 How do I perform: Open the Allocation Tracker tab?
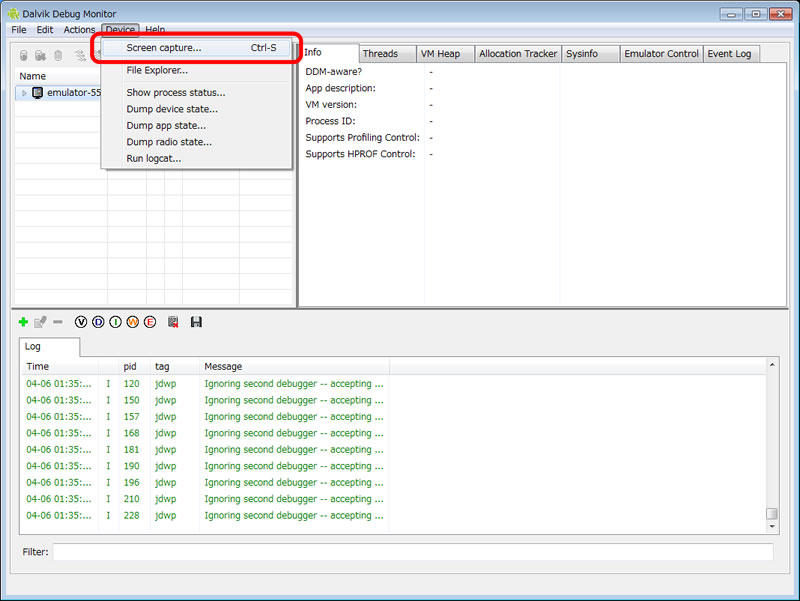(518, 54)
